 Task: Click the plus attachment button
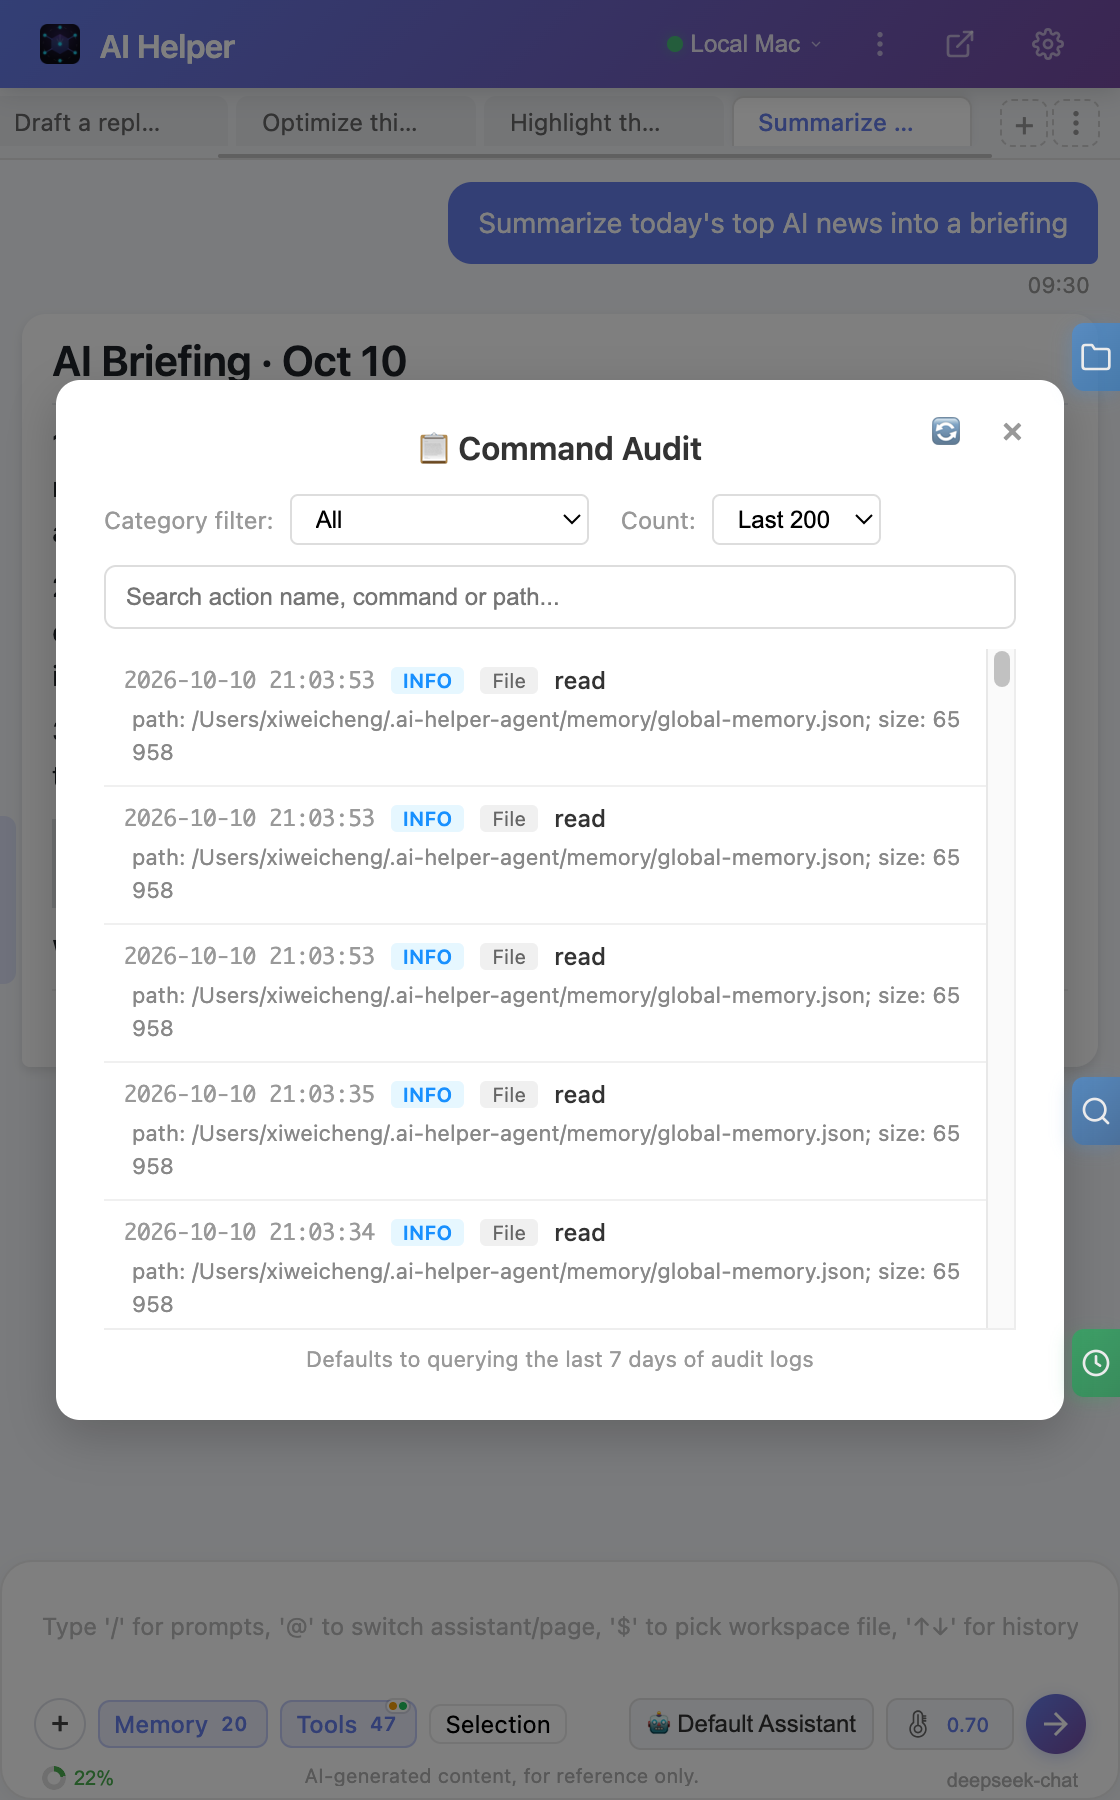point(60,1724)
